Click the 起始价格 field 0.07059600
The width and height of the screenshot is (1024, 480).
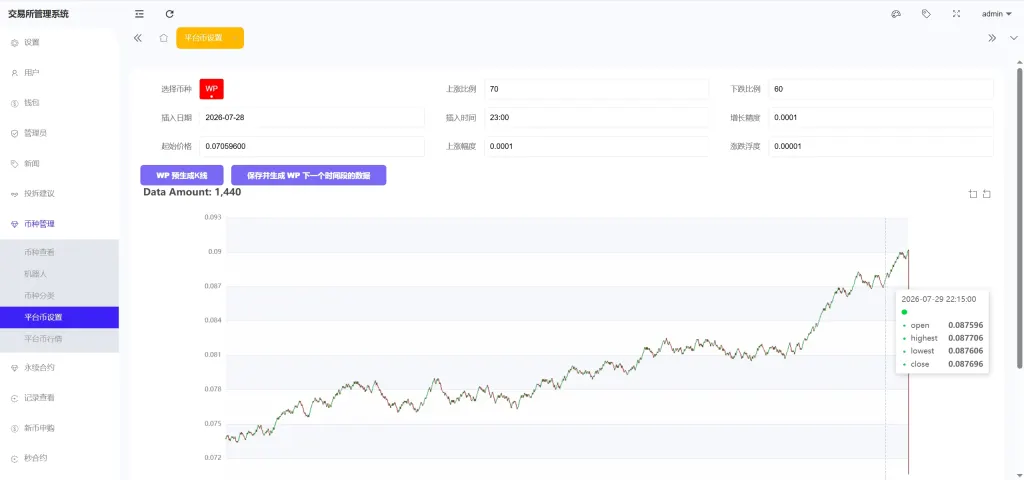click(x=312, y=146)
